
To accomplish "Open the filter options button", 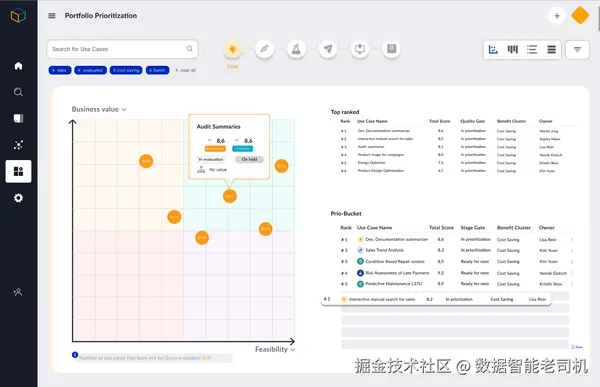I will (x=577, y=49).
